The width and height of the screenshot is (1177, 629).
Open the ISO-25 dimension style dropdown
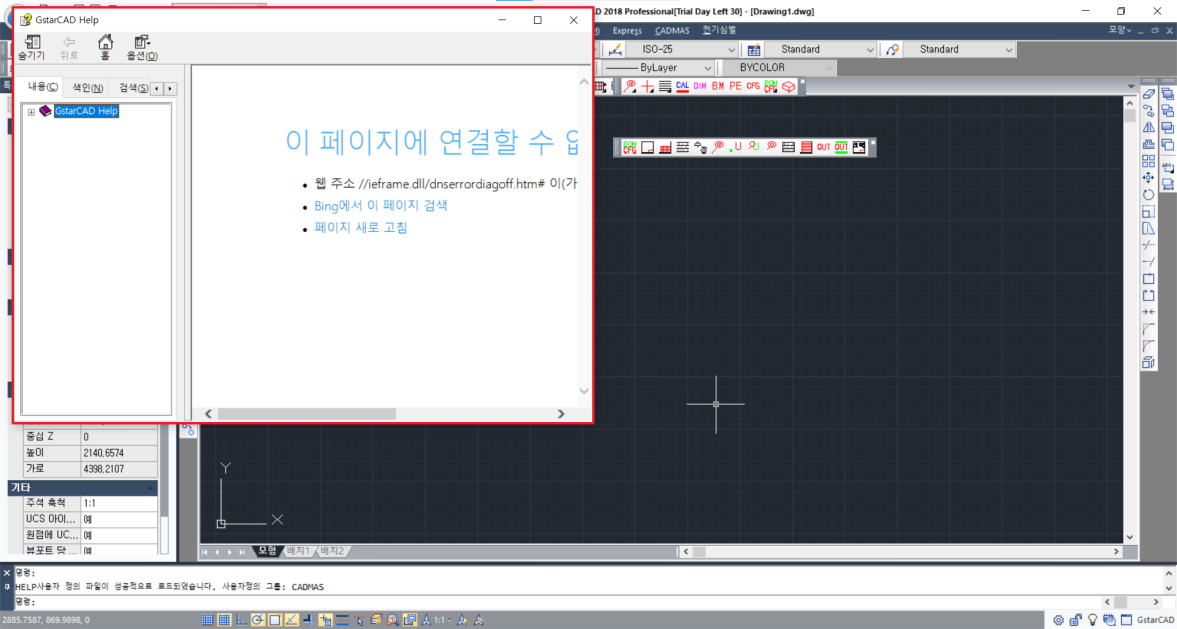pos(682,49)
